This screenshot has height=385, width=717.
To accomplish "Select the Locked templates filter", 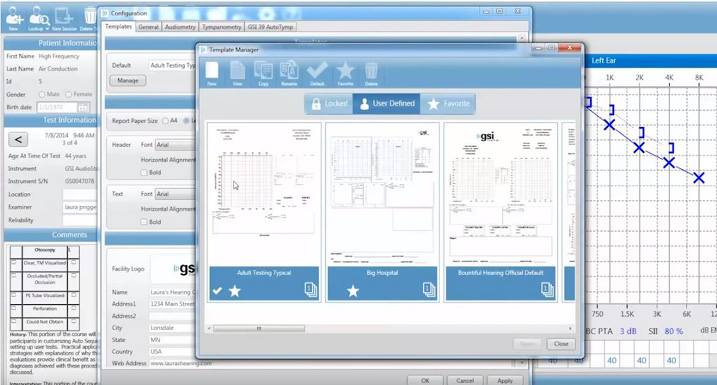I will (x=329, y=104).
